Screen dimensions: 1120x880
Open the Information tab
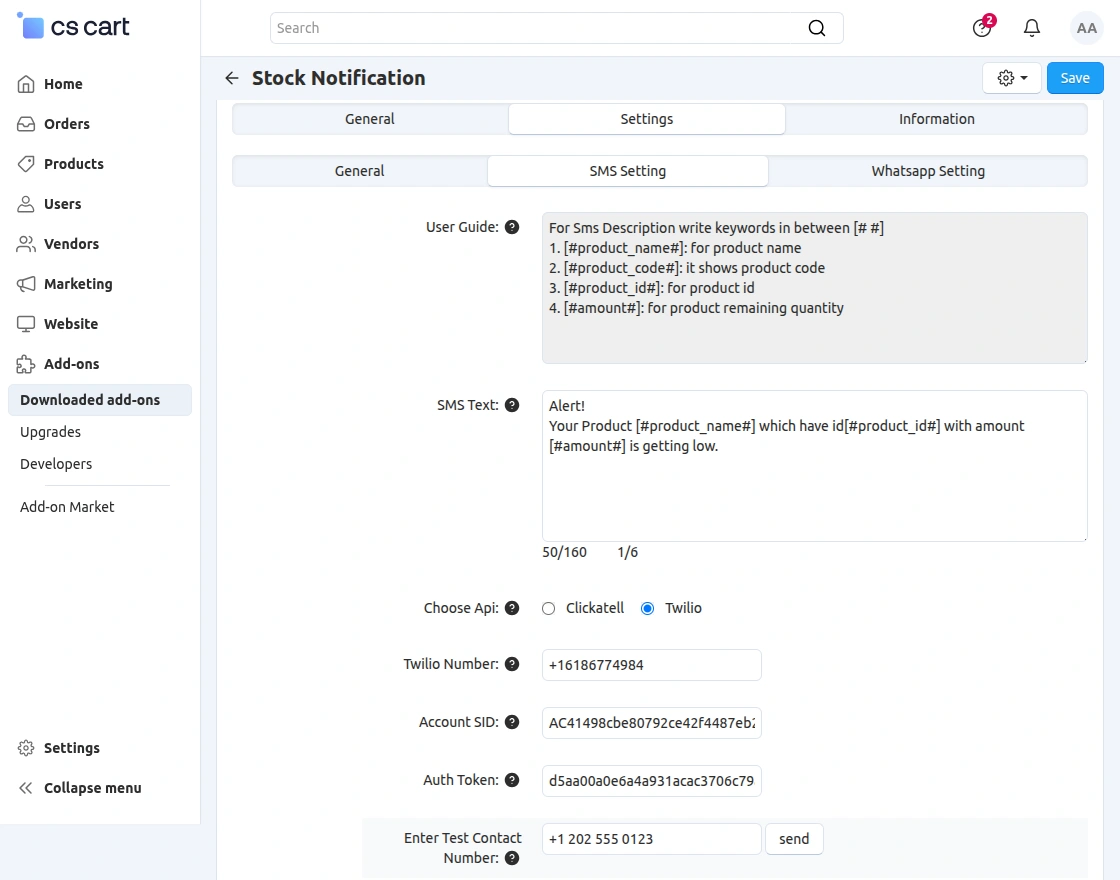tap(936, 119)
